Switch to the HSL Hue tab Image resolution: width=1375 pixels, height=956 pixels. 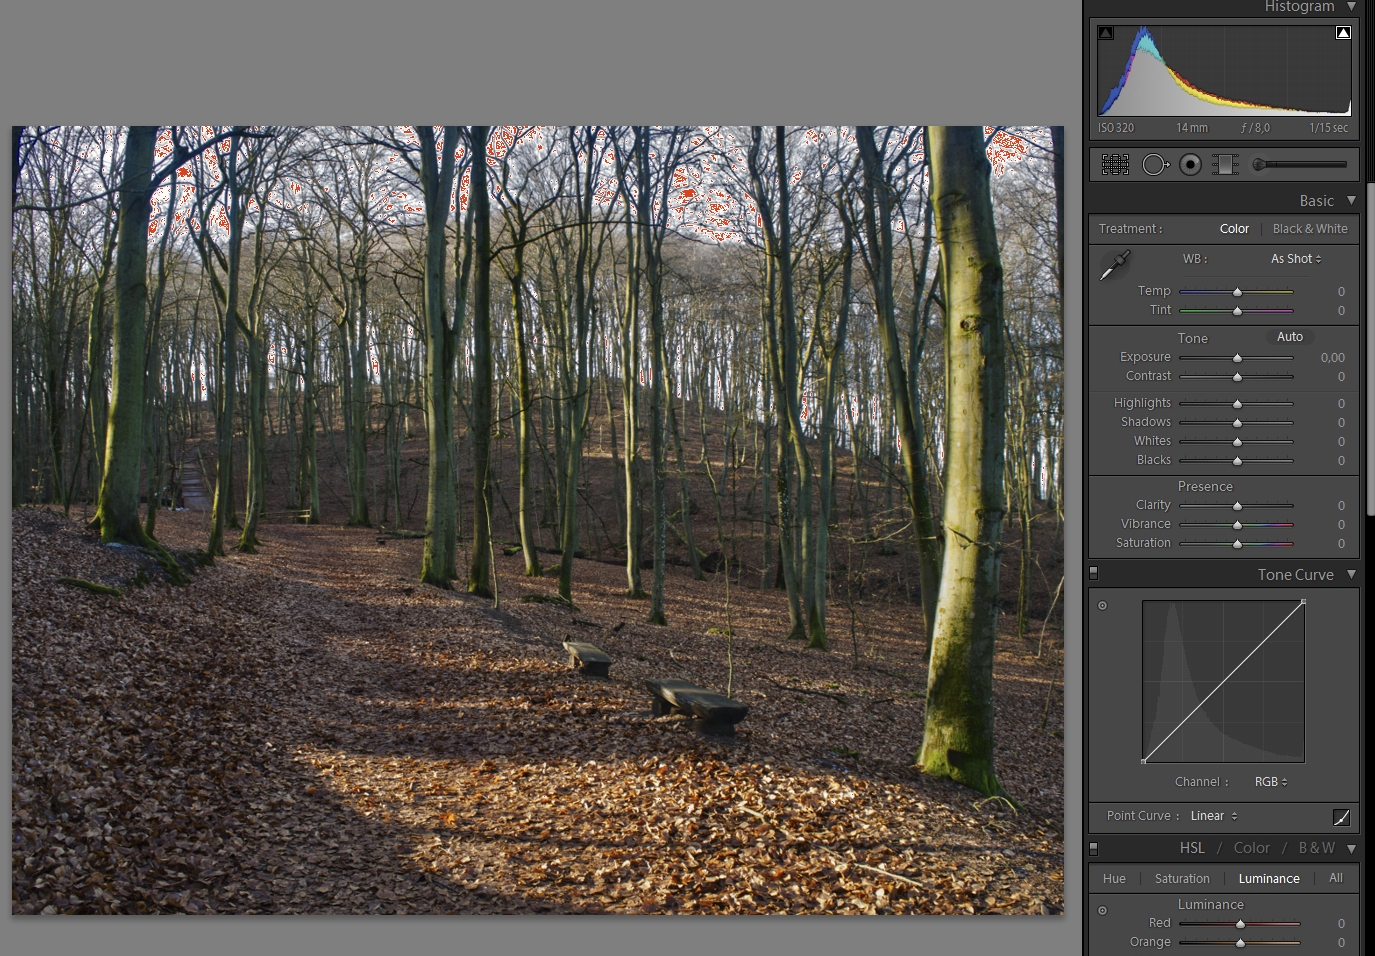[x=1114, y=879]
